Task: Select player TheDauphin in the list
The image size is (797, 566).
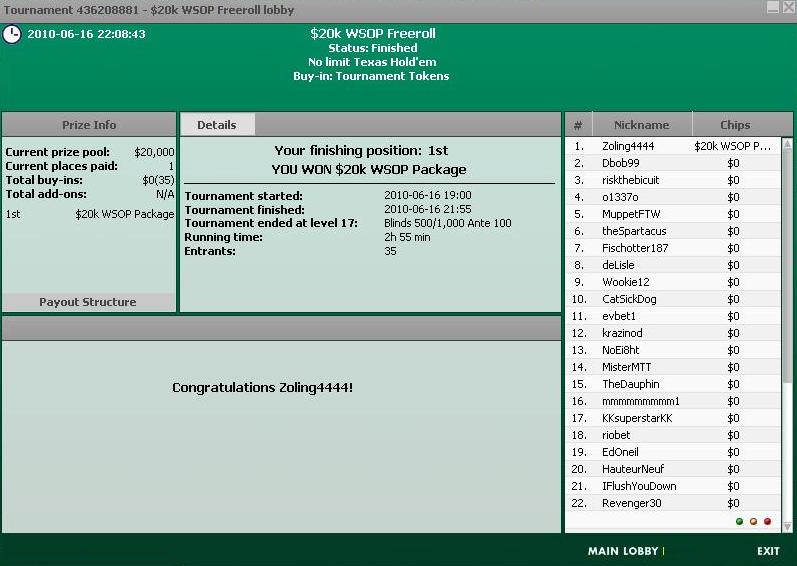Action: (x=673, y=384)
